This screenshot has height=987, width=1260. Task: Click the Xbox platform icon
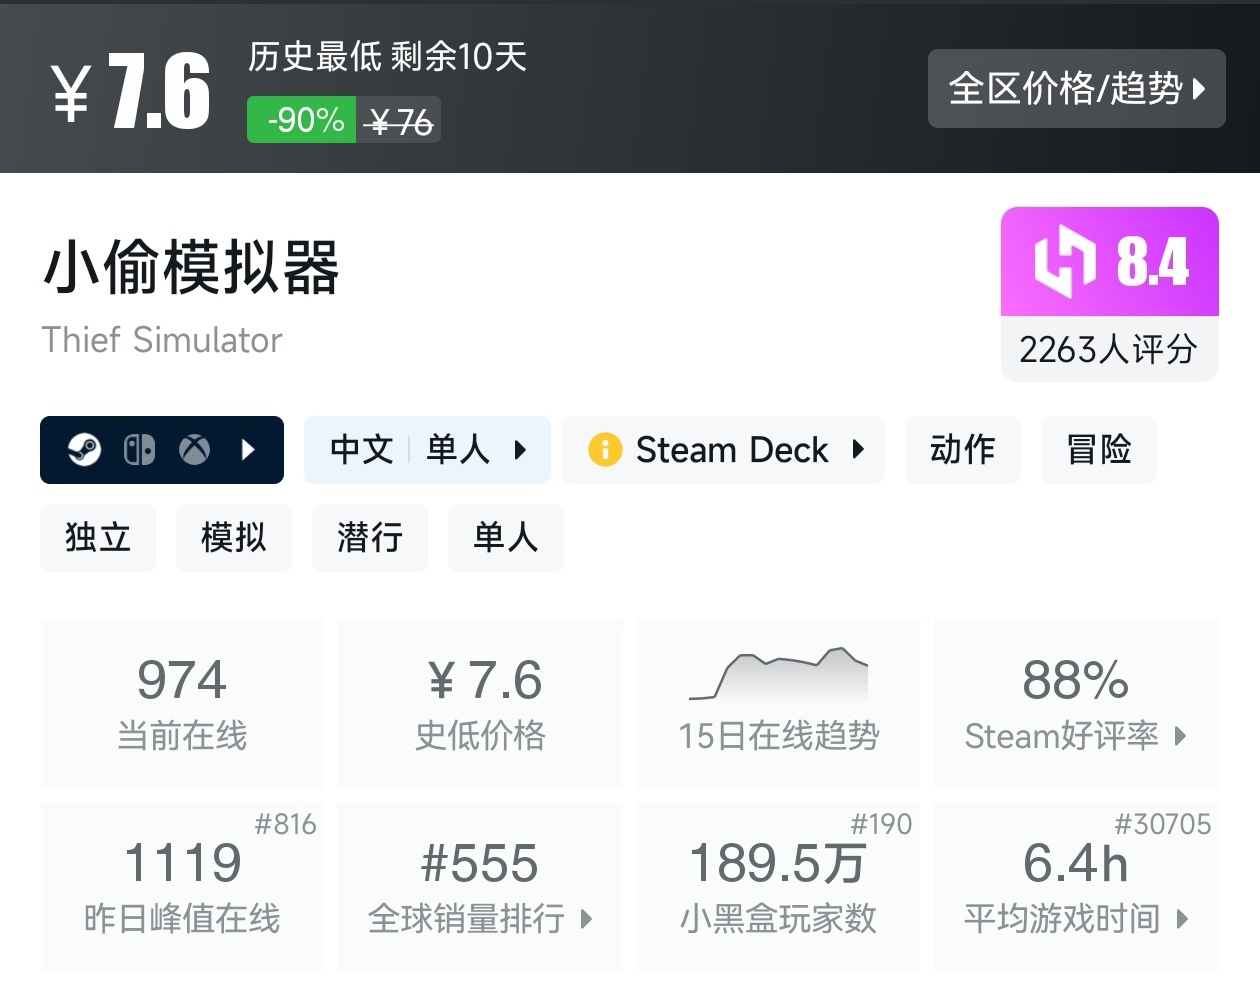coord(194,450)
